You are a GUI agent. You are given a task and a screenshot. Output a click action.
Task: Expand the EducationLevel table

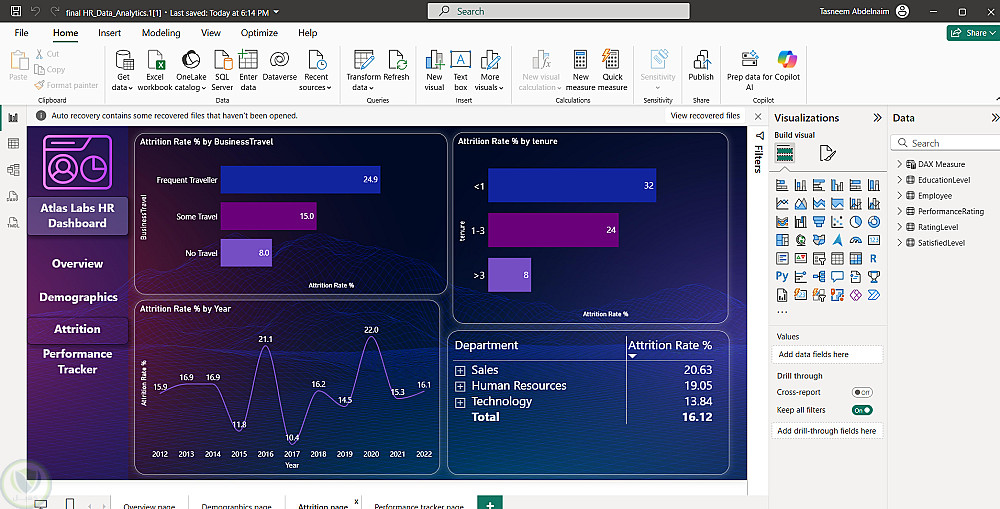(x=900, y=180)
